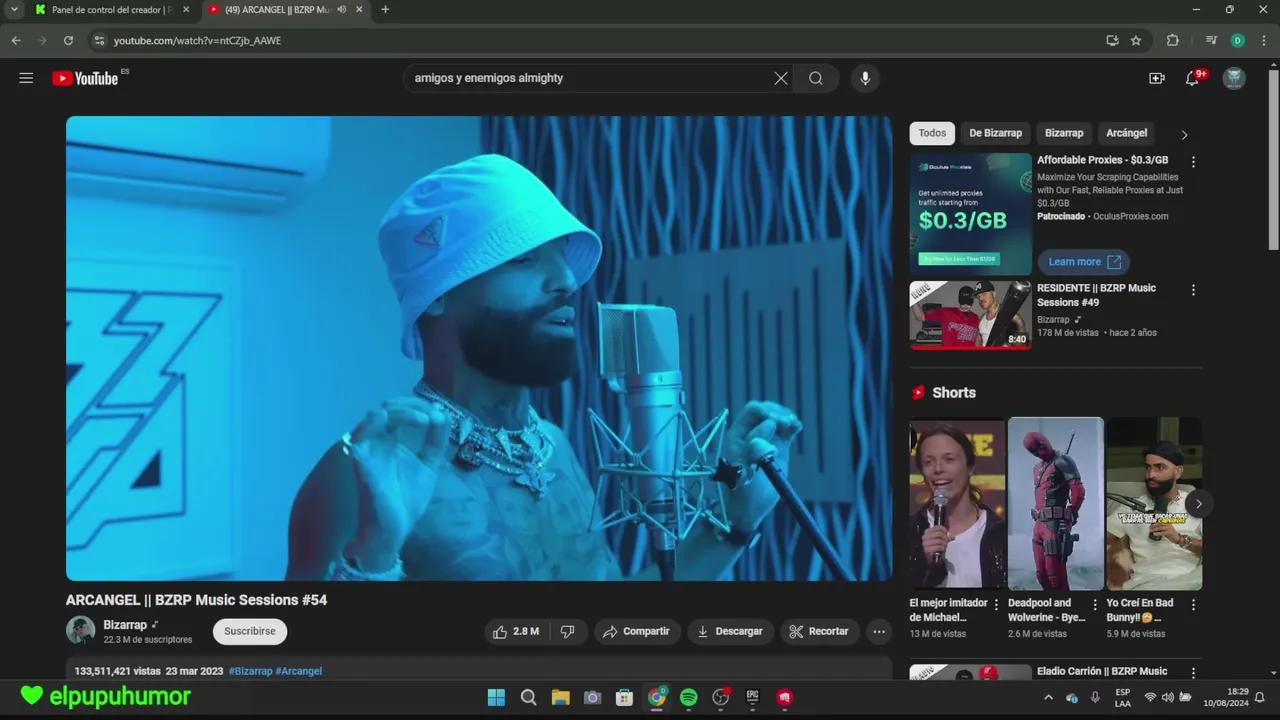Viewport: 1280px width, 720px height.
Task: Open the YouTube account avatar menu
Action: (1234, 78)
